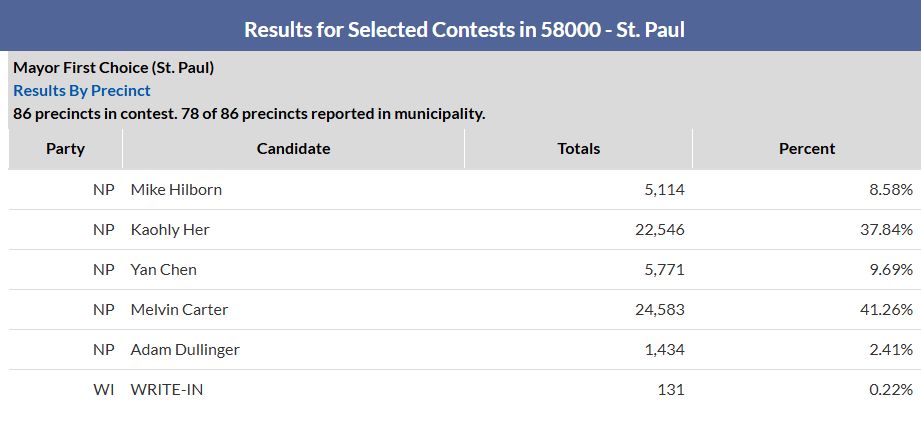
Task: Select the WRITE-IN candidate entry
Action: pos(167,389)
